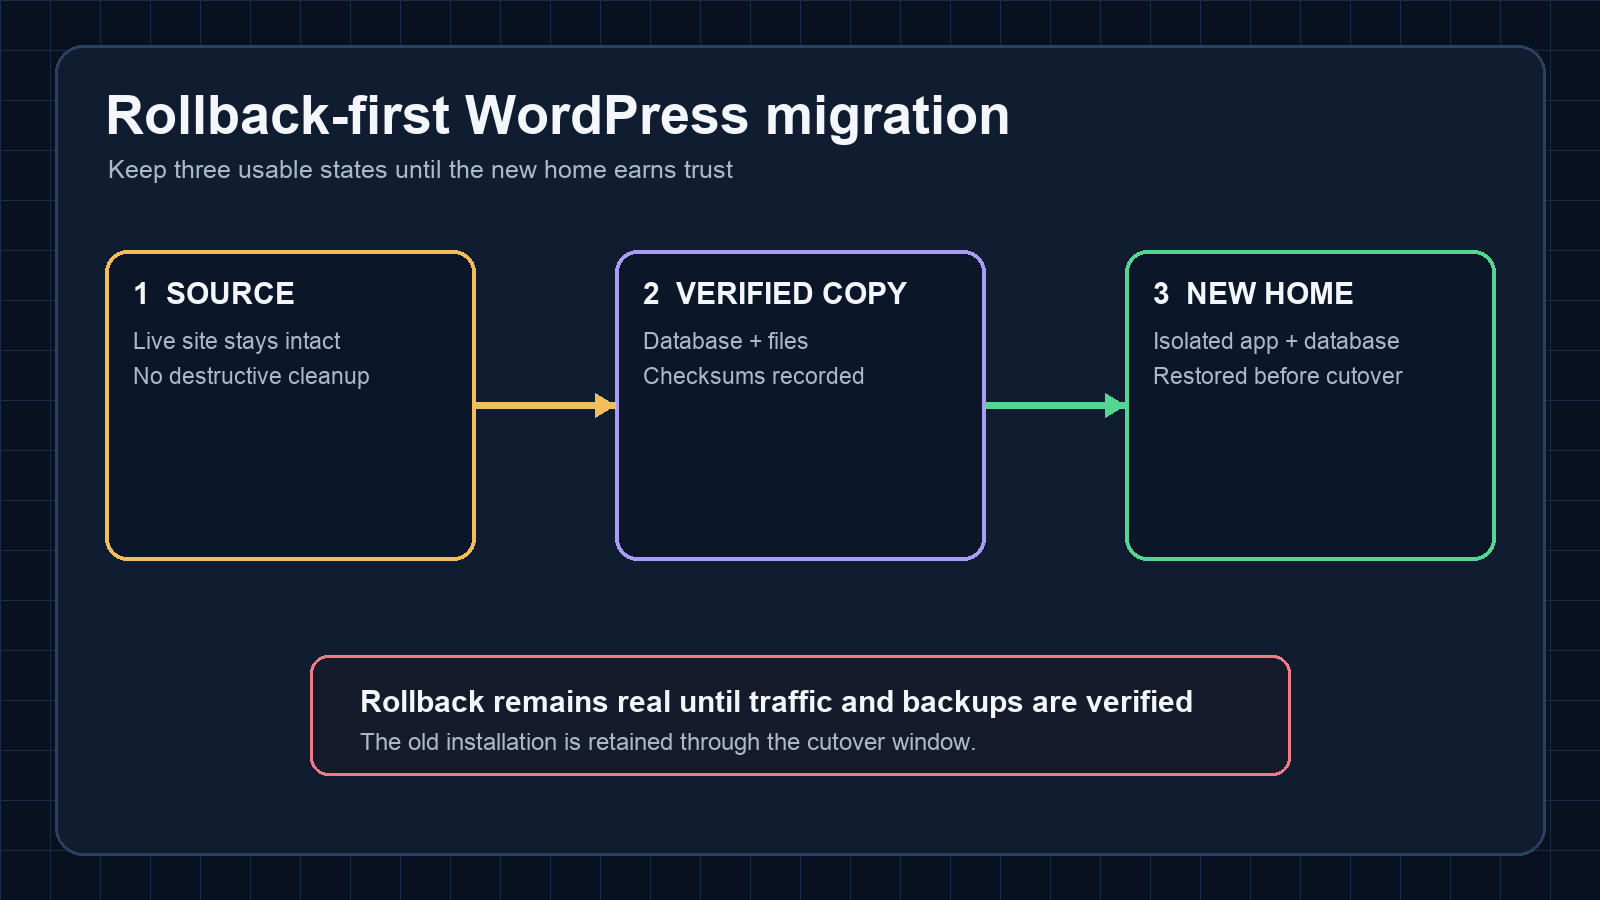
Task: Select the '2 VERIFIED COPY' heading
Action: pos(775,293)
